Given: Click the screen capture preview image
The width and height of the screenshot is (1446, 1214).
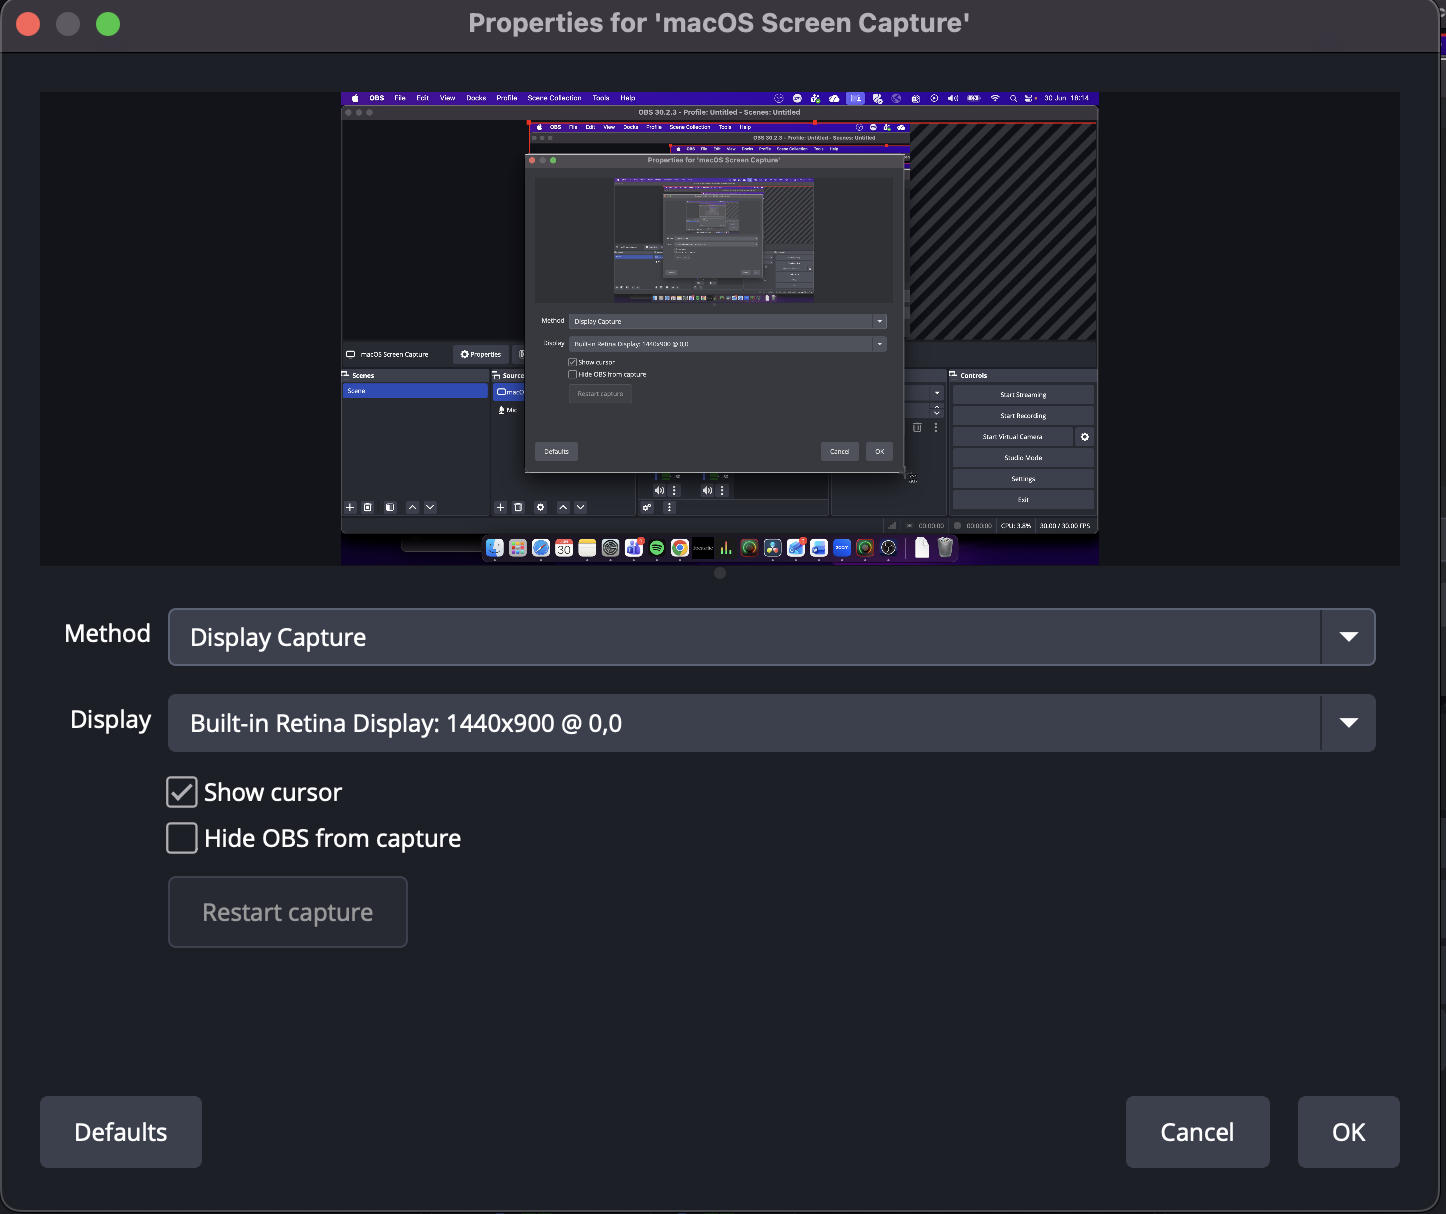Looking at the screenshot, I should (x=720, y=329).
